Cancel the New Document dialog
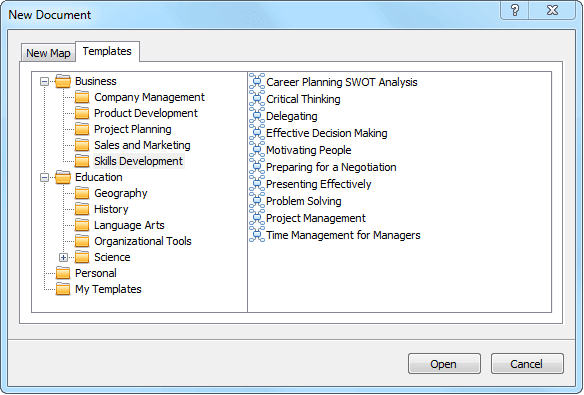The height and width of the screenshot is (395, 584). pyautogui.click(x=527, y=364)
